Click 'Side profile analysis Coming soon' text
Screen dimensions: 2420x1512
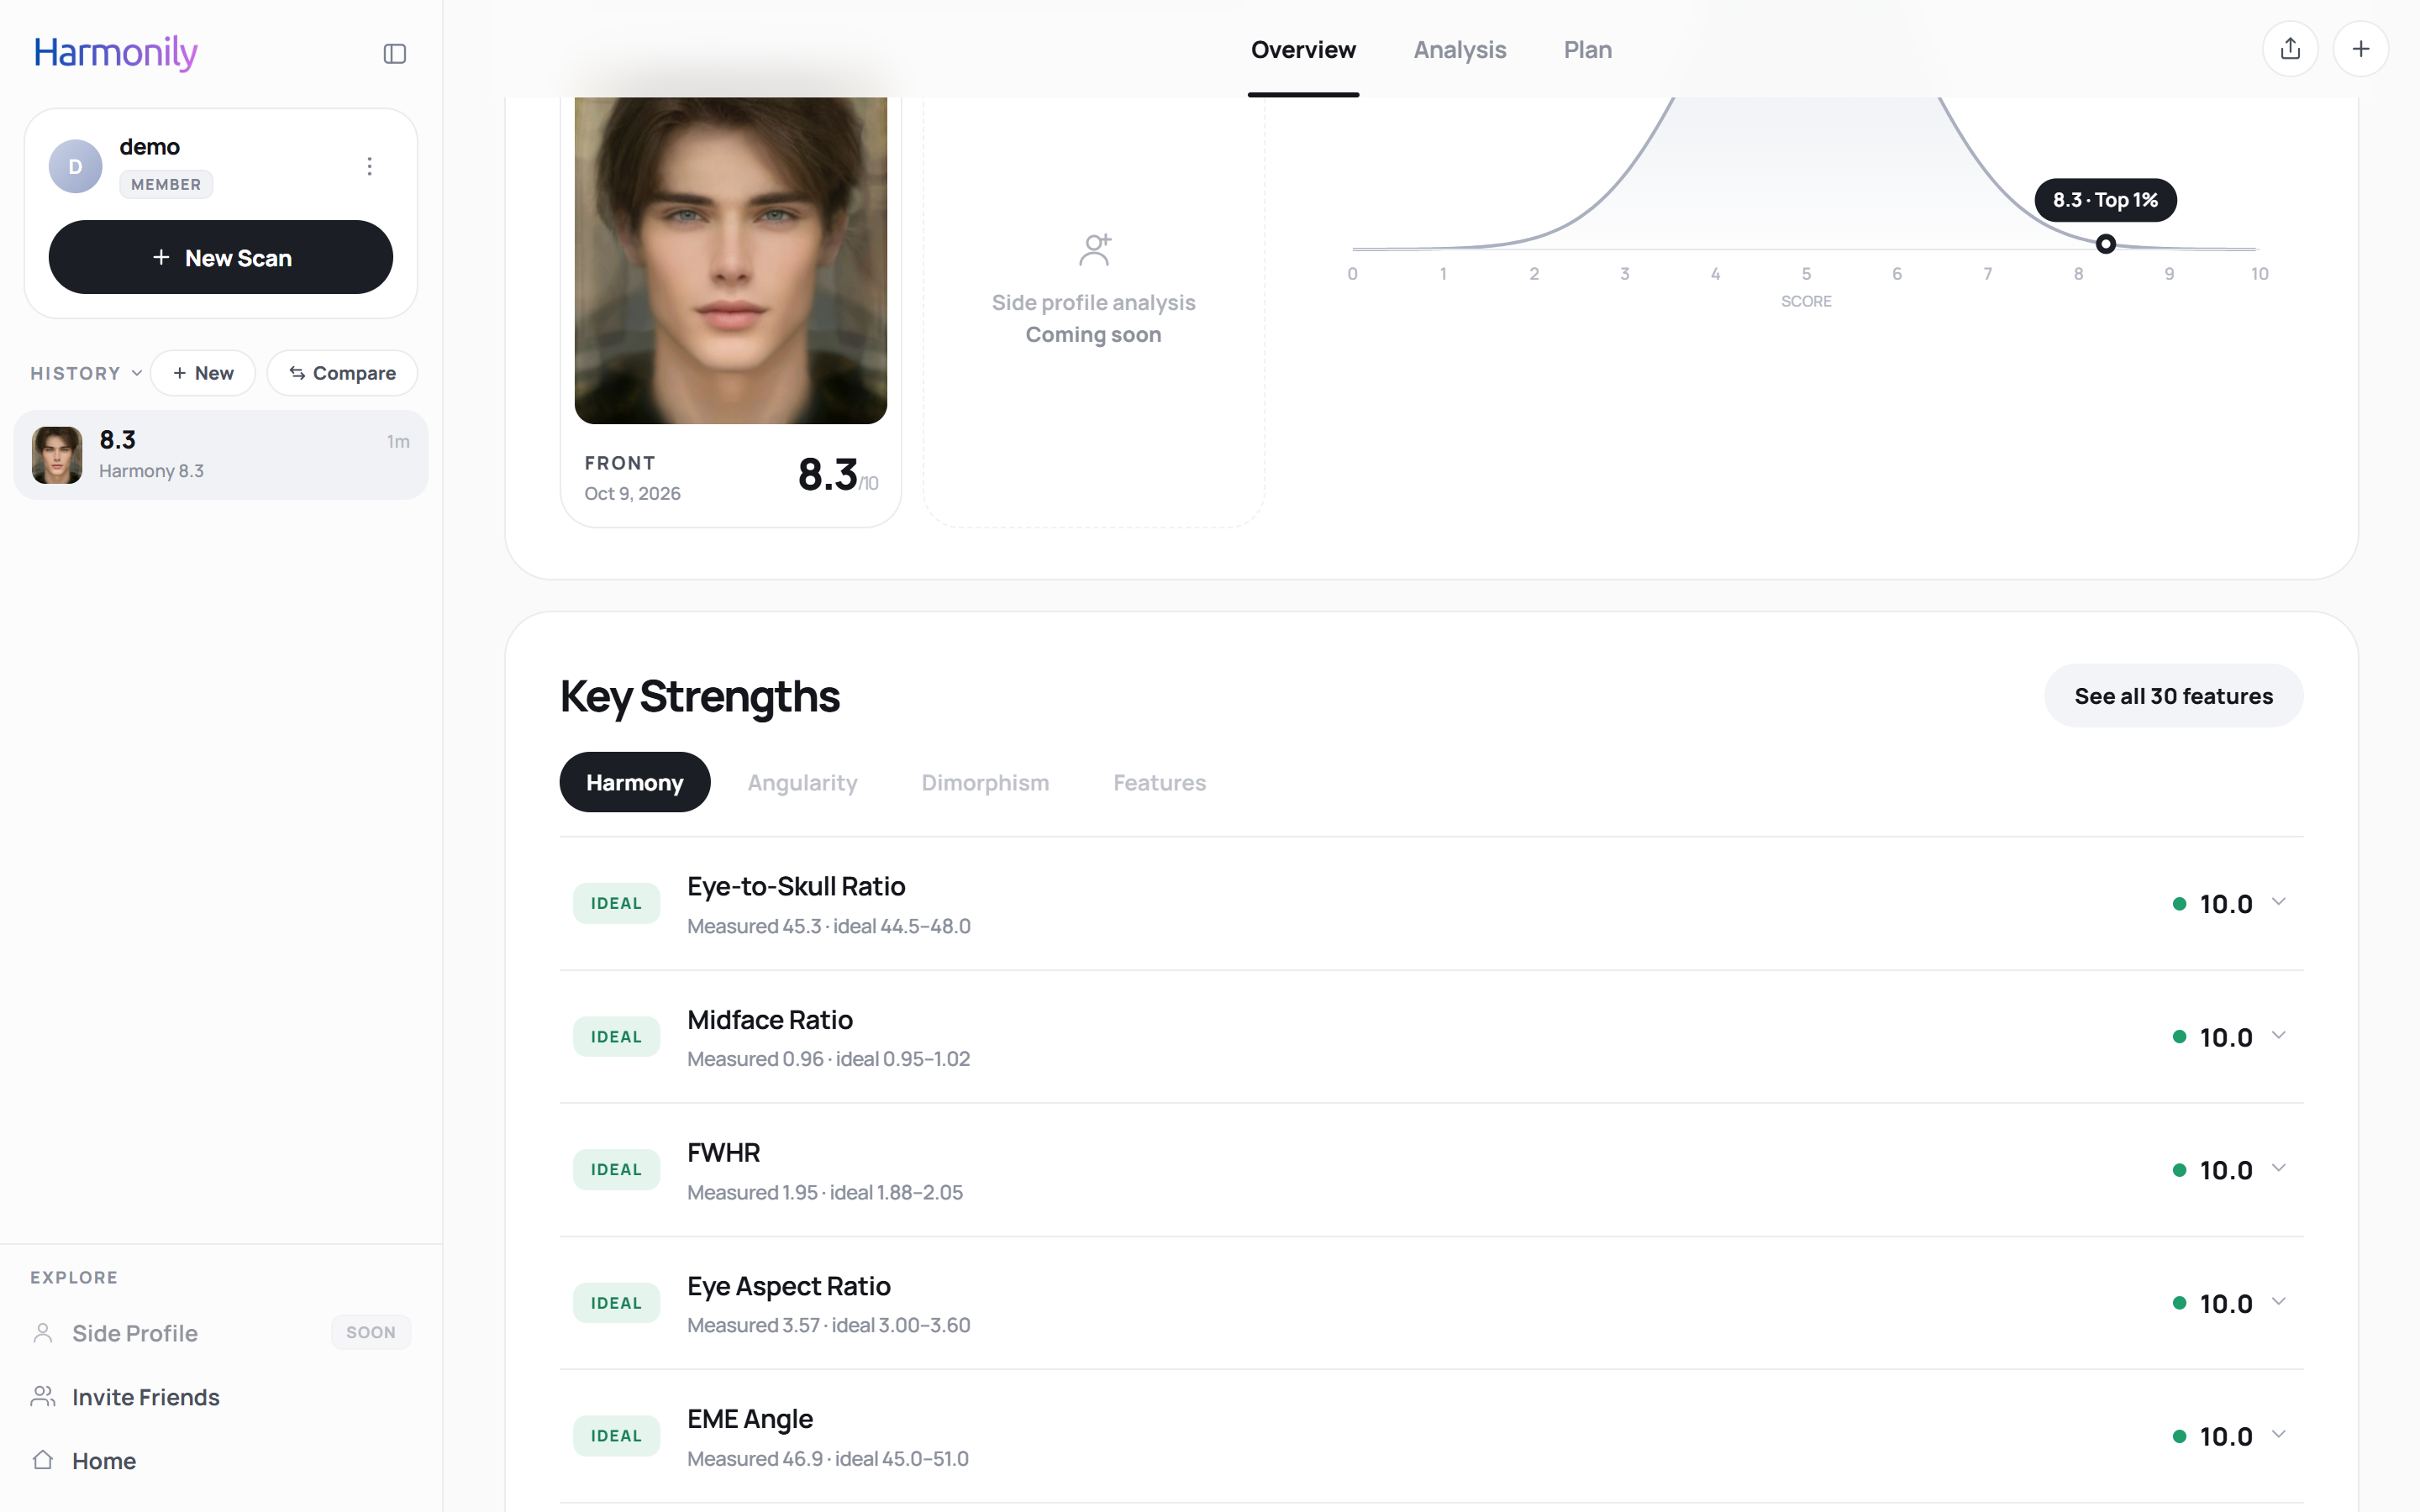1094,318
